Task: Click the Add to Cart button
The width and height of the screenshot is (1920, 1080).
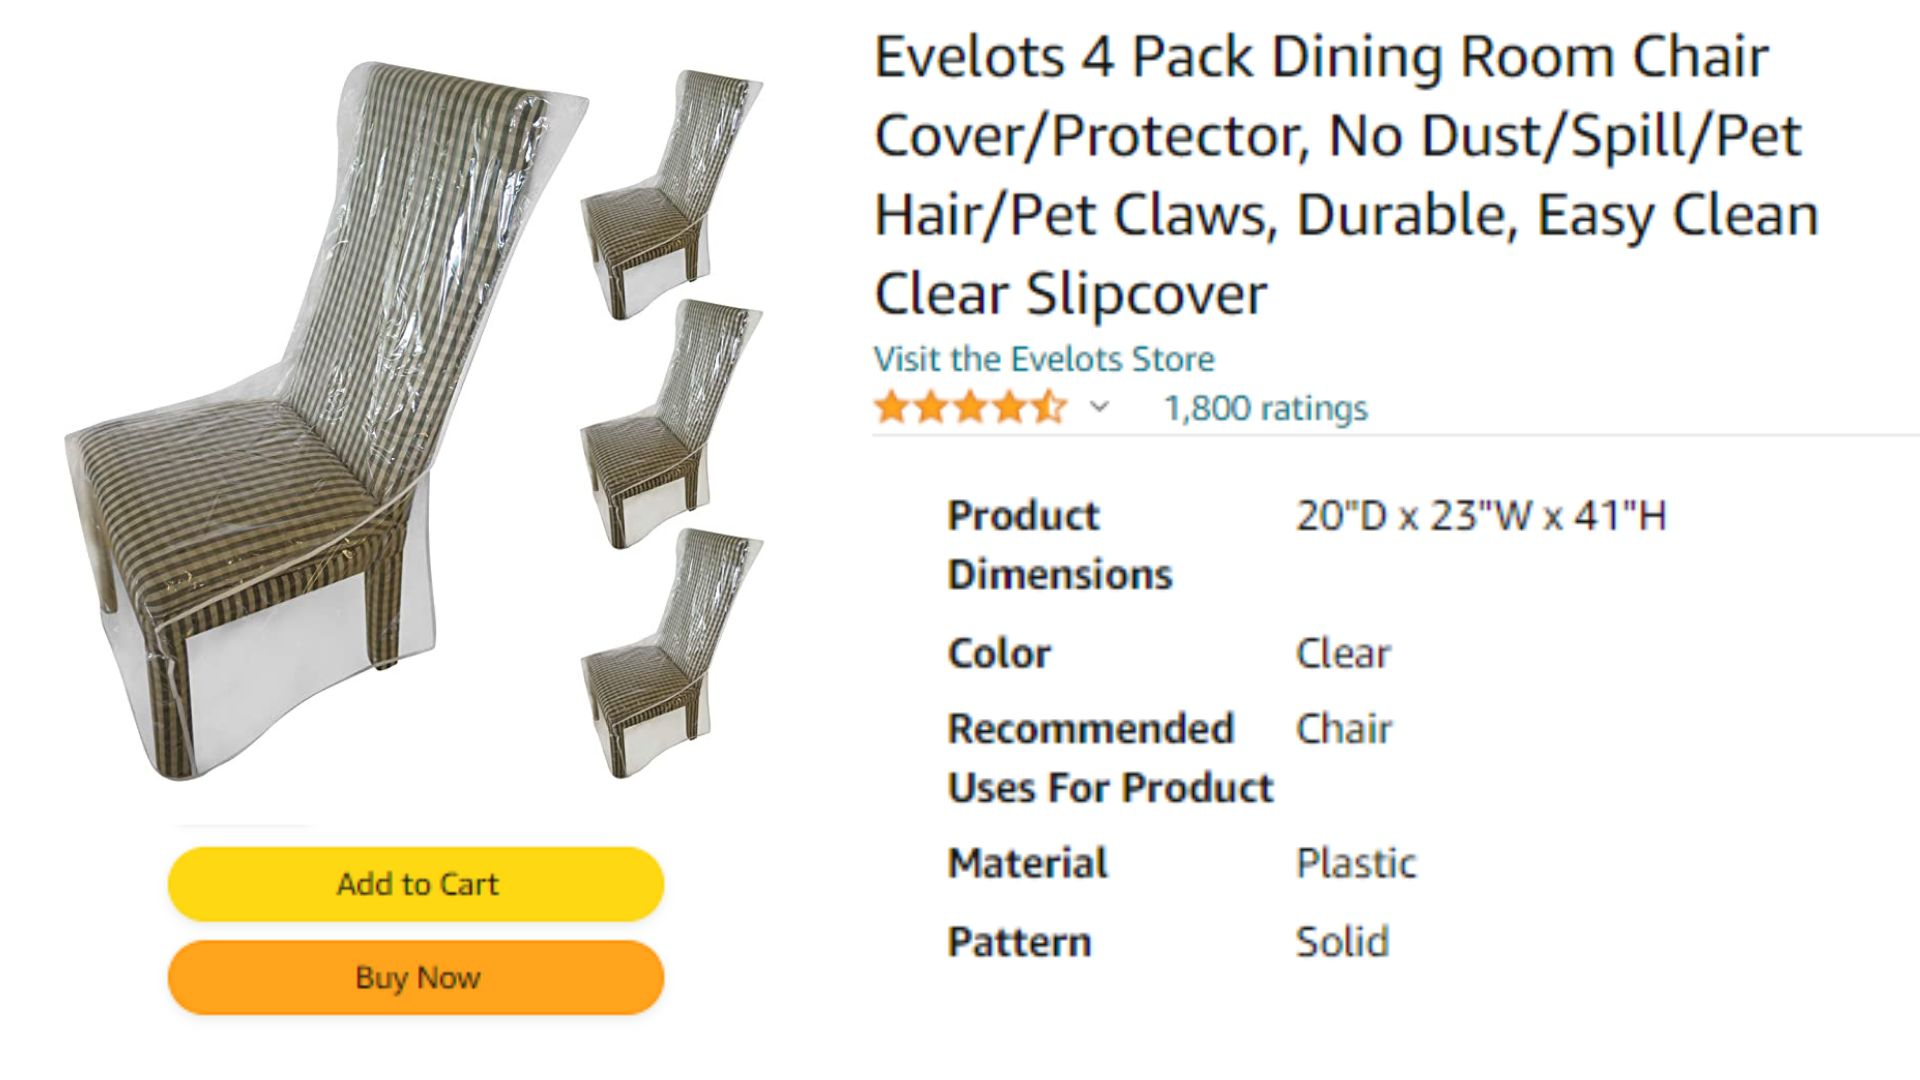Action: click(x=416, y=884)
